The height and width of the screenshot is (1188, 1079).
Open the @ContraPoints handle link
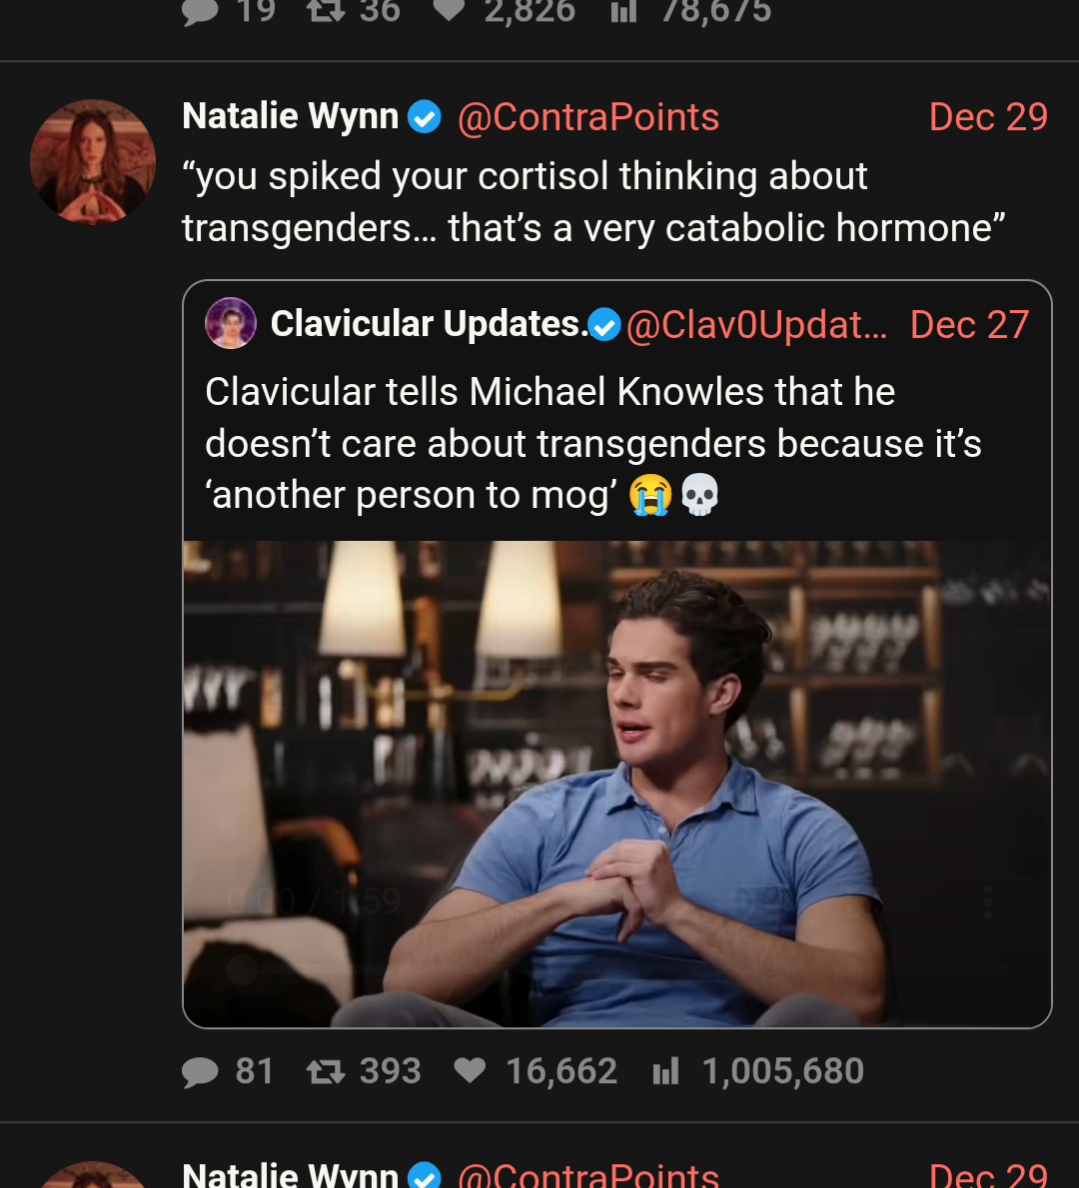(x=588, y=117)
